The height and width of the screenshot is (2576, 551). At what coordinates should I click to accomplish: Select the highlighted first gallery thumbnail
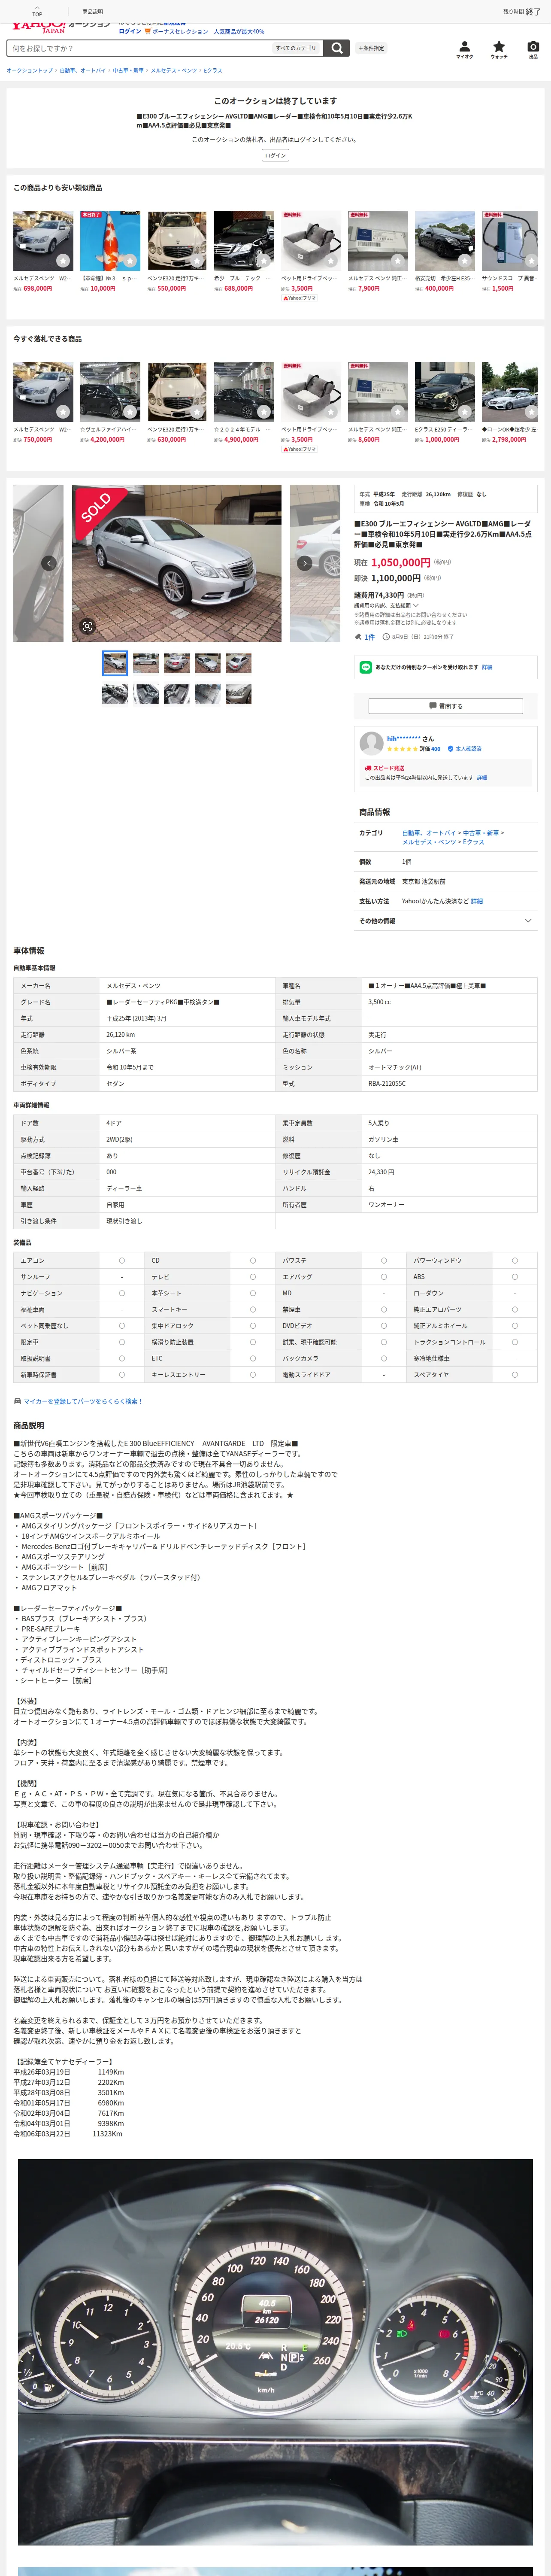point(115,663)
